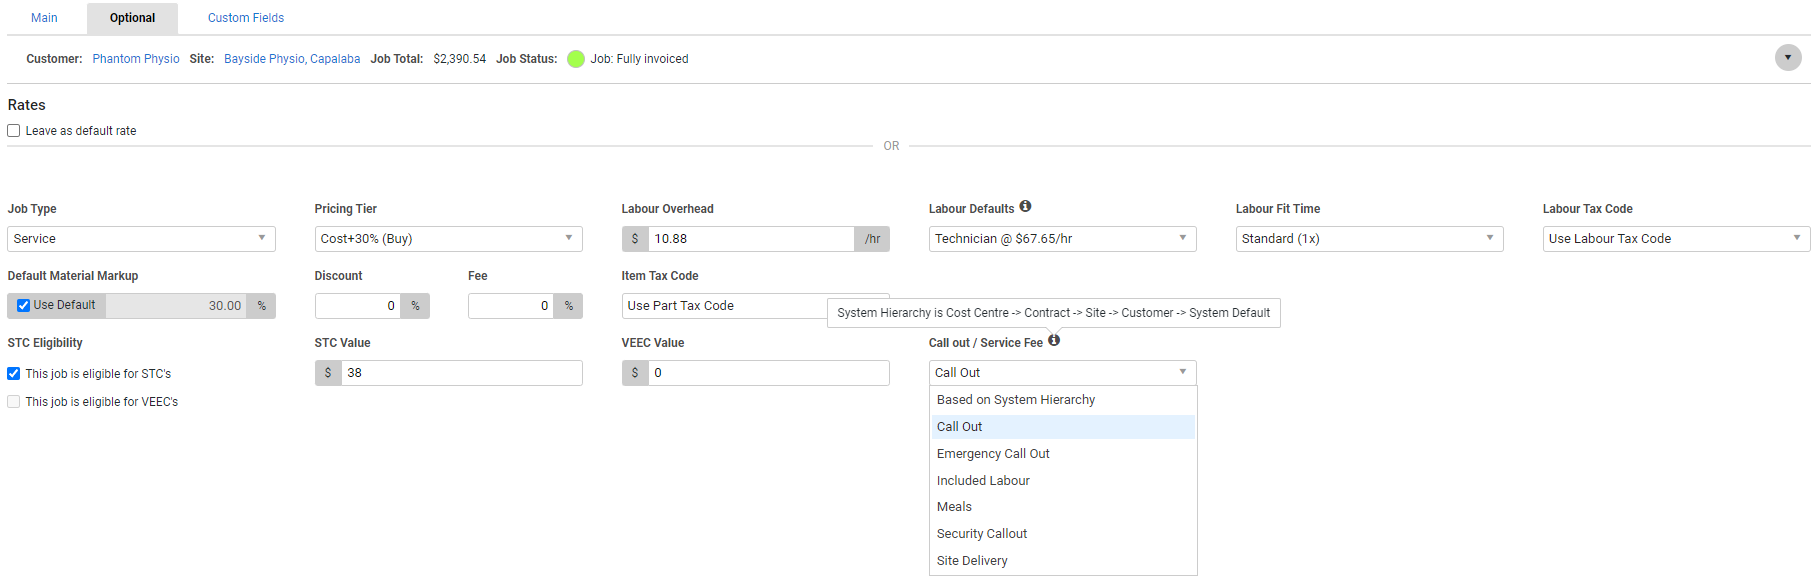The height and width of the screenshot is (583, 1811).
Task: Click the Fee percentage field
Action: click(x=511, y=306)
